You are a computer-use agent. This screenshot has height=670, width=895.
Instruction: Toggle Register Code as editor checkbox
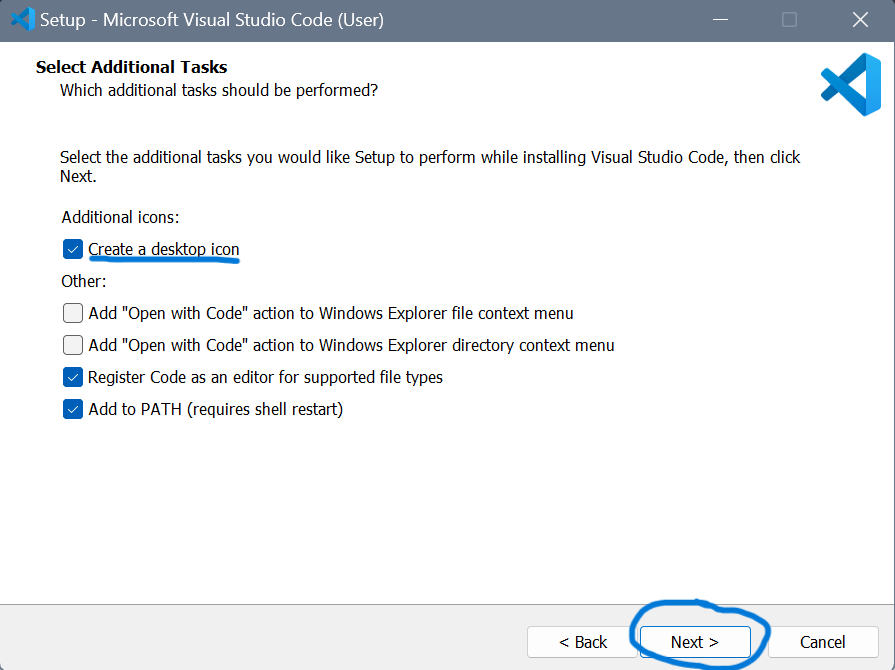point(72,377)
